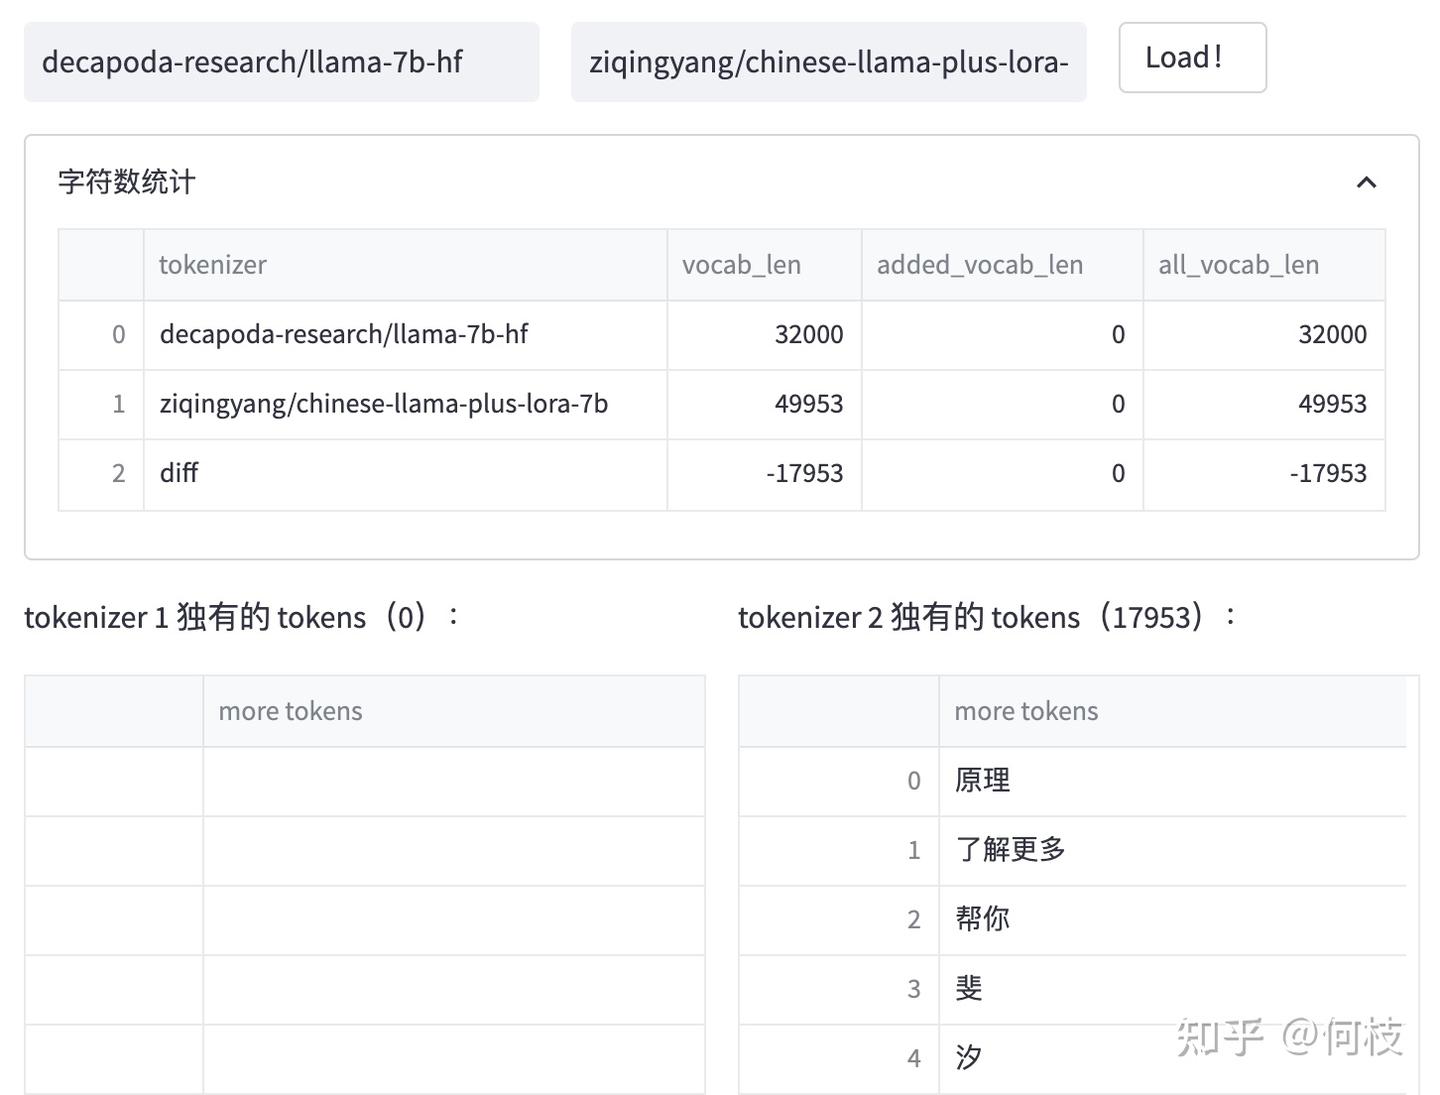Click the tokenizer column header

(405, 265)
